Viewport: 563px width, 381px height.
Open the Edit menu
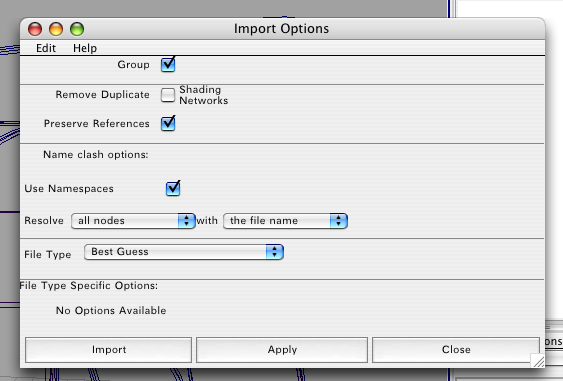coord(46,48)
